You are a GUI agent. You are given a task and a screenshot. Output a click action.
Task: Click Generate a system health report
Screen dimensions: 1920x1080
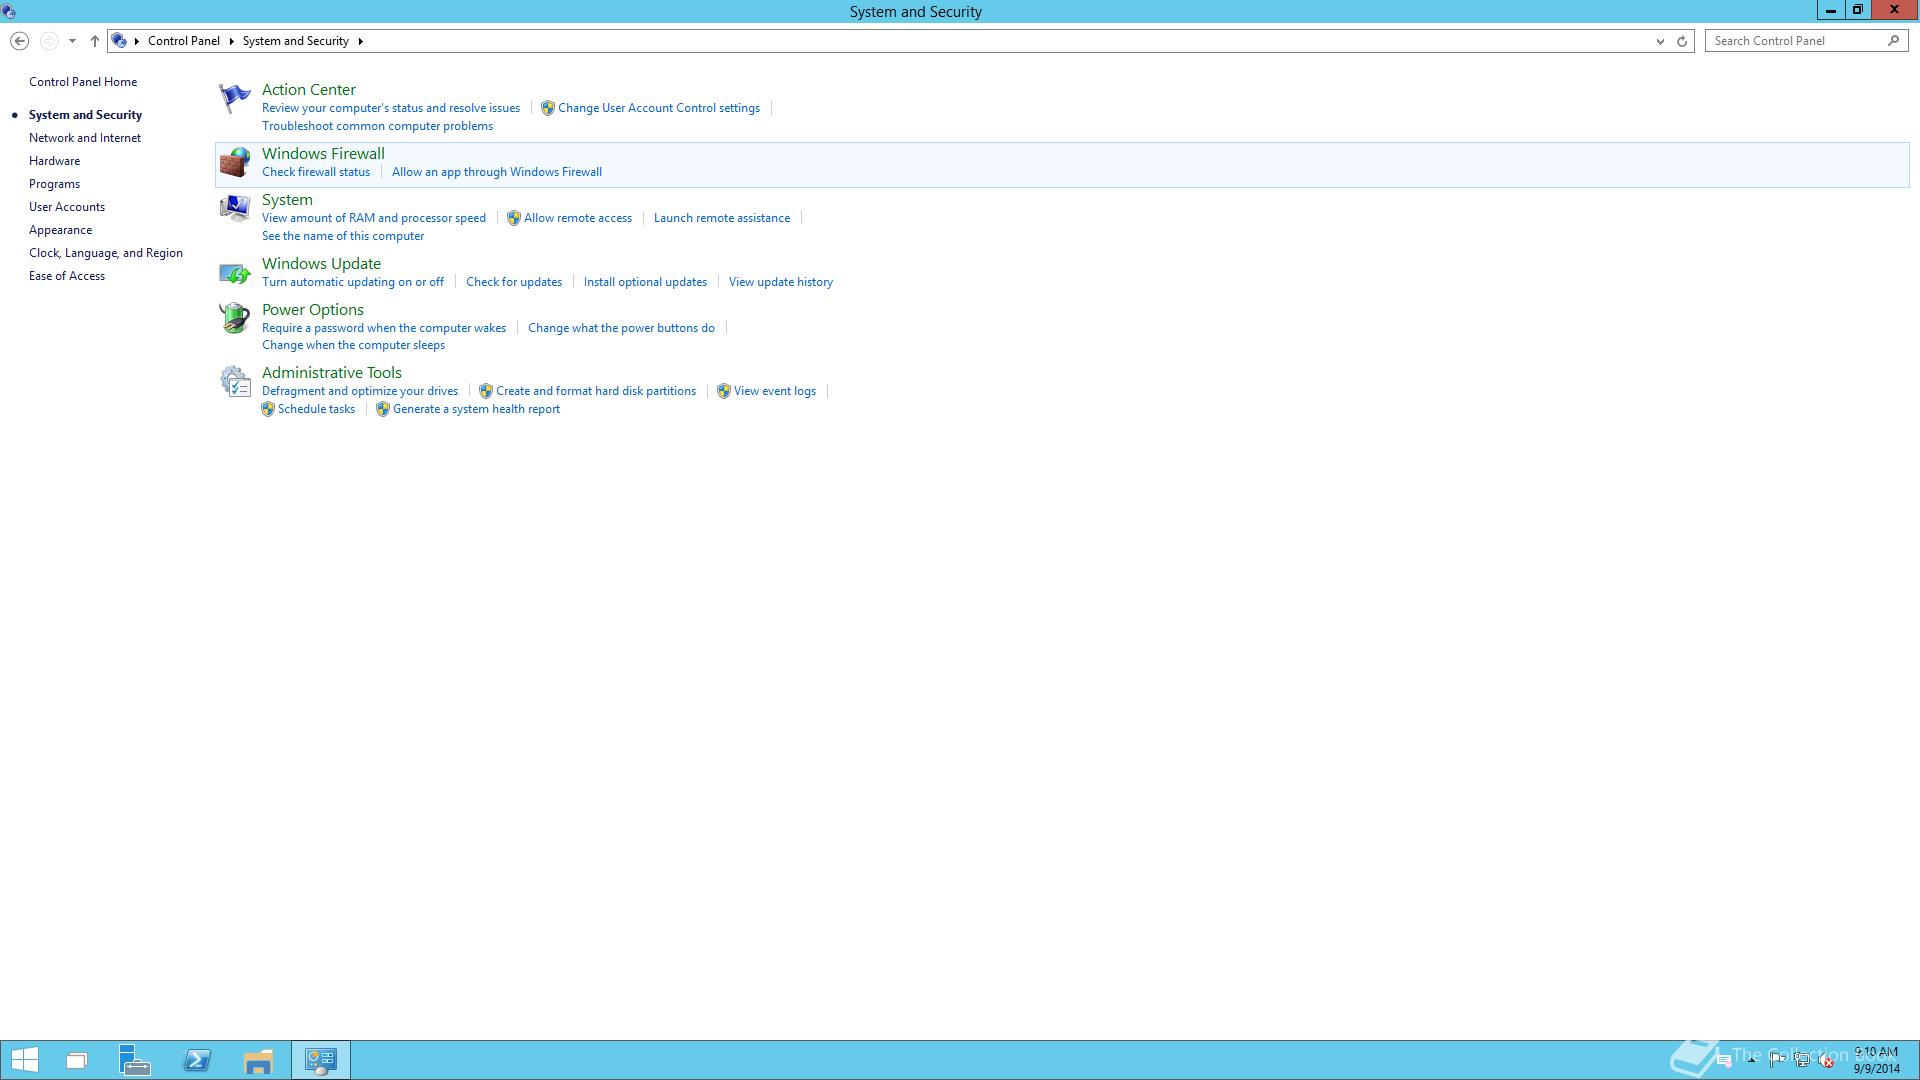pyautogui.click(x=476, y=409)
